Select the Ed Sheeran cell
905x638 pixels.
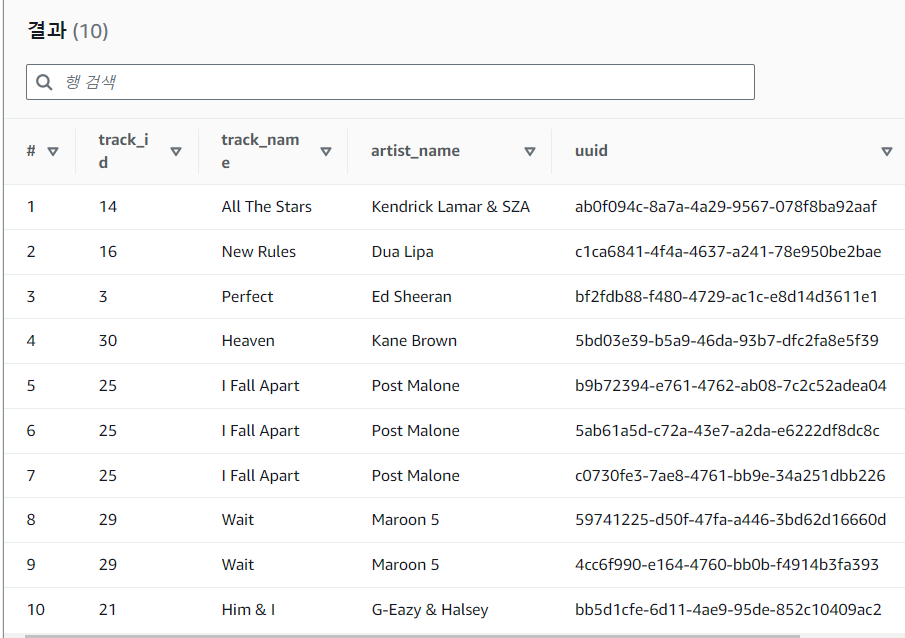(412, 297)
